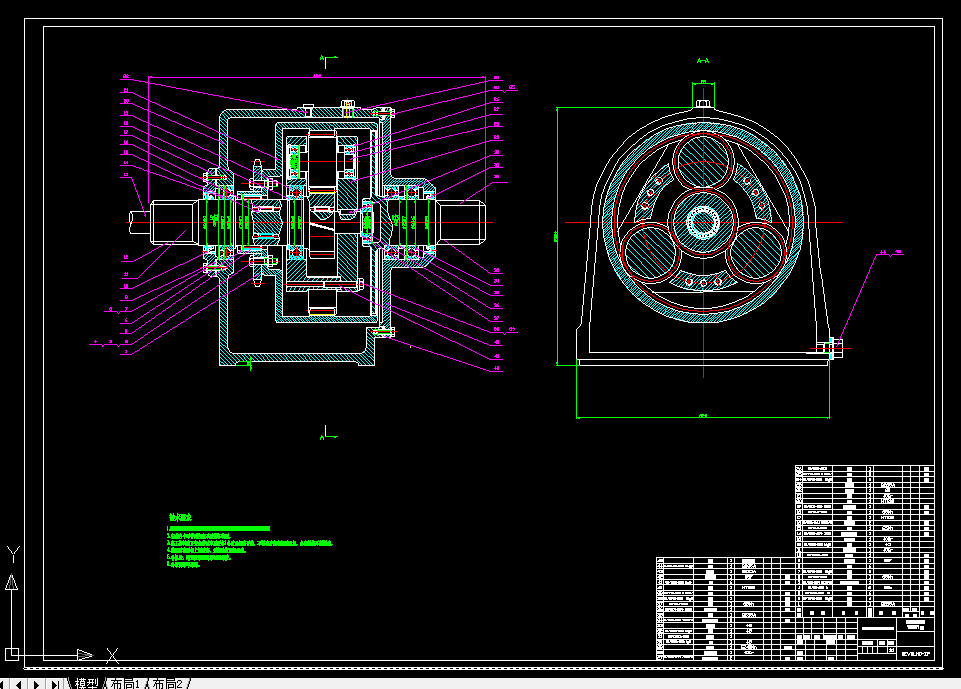Jump to last layout tab arrow
The height and width of the screenshot is (689, 961).
pyautogui.click(x=55, y=683)
